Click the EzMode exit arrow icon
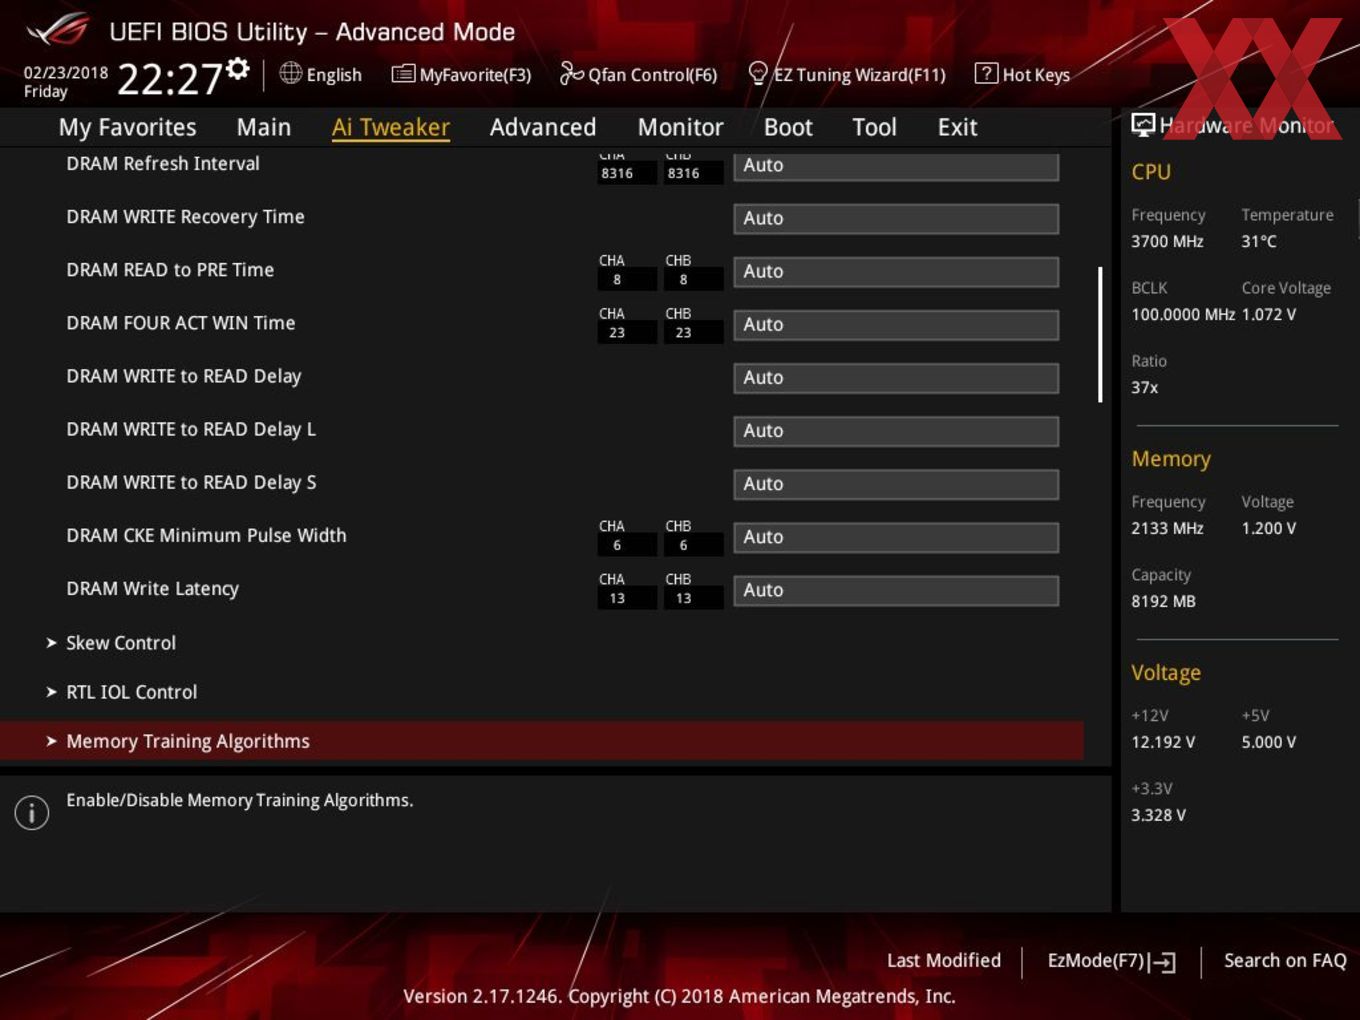 click(x=1163, y=962)
